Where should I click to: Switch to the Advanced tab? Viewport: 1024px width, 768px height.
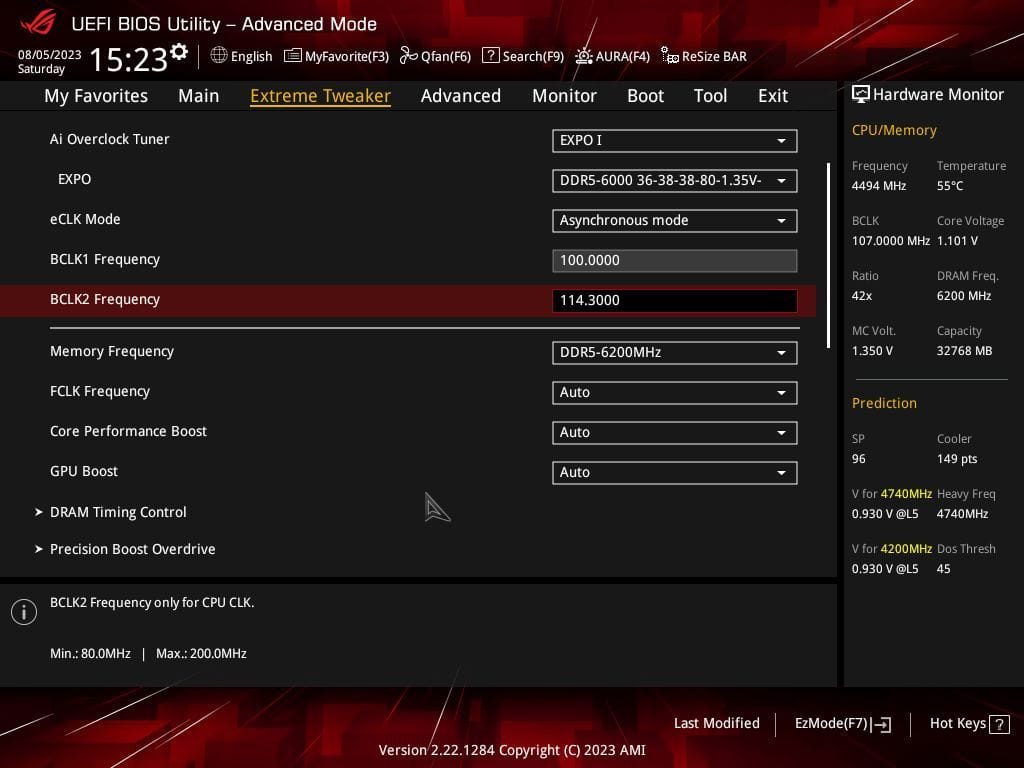(460, 95)
